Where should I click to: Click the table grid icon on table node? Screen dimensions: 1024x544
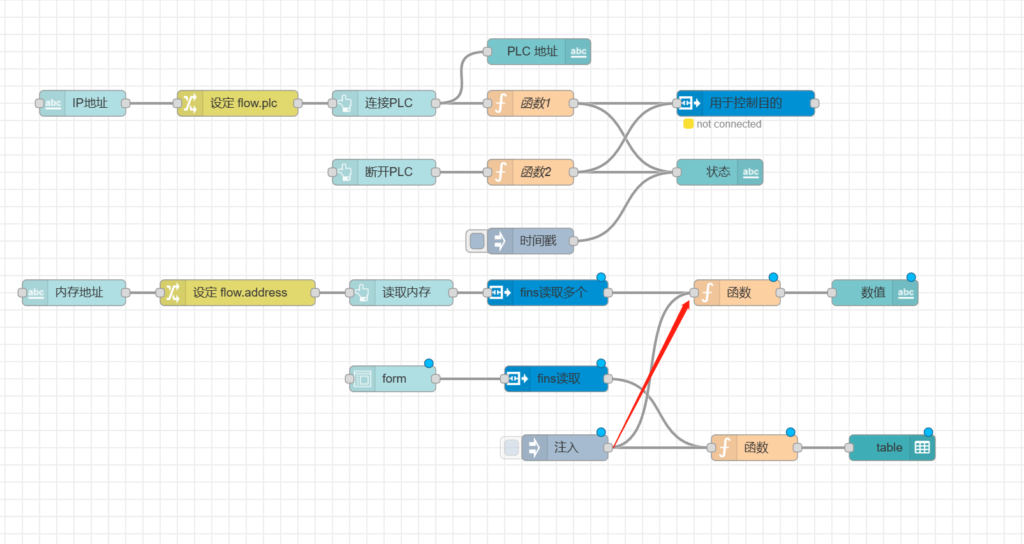pos(922,448)
